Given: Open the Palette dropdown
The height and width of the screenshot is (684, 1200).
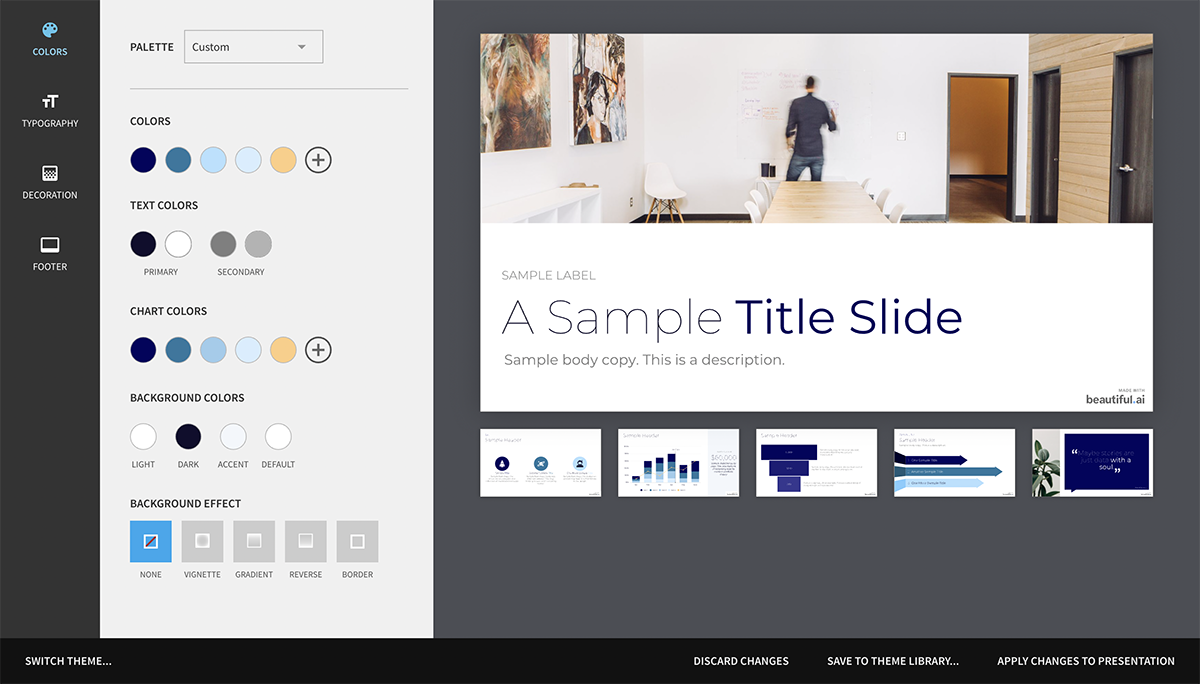Looking at the screenshot, I should click(253, 46).
